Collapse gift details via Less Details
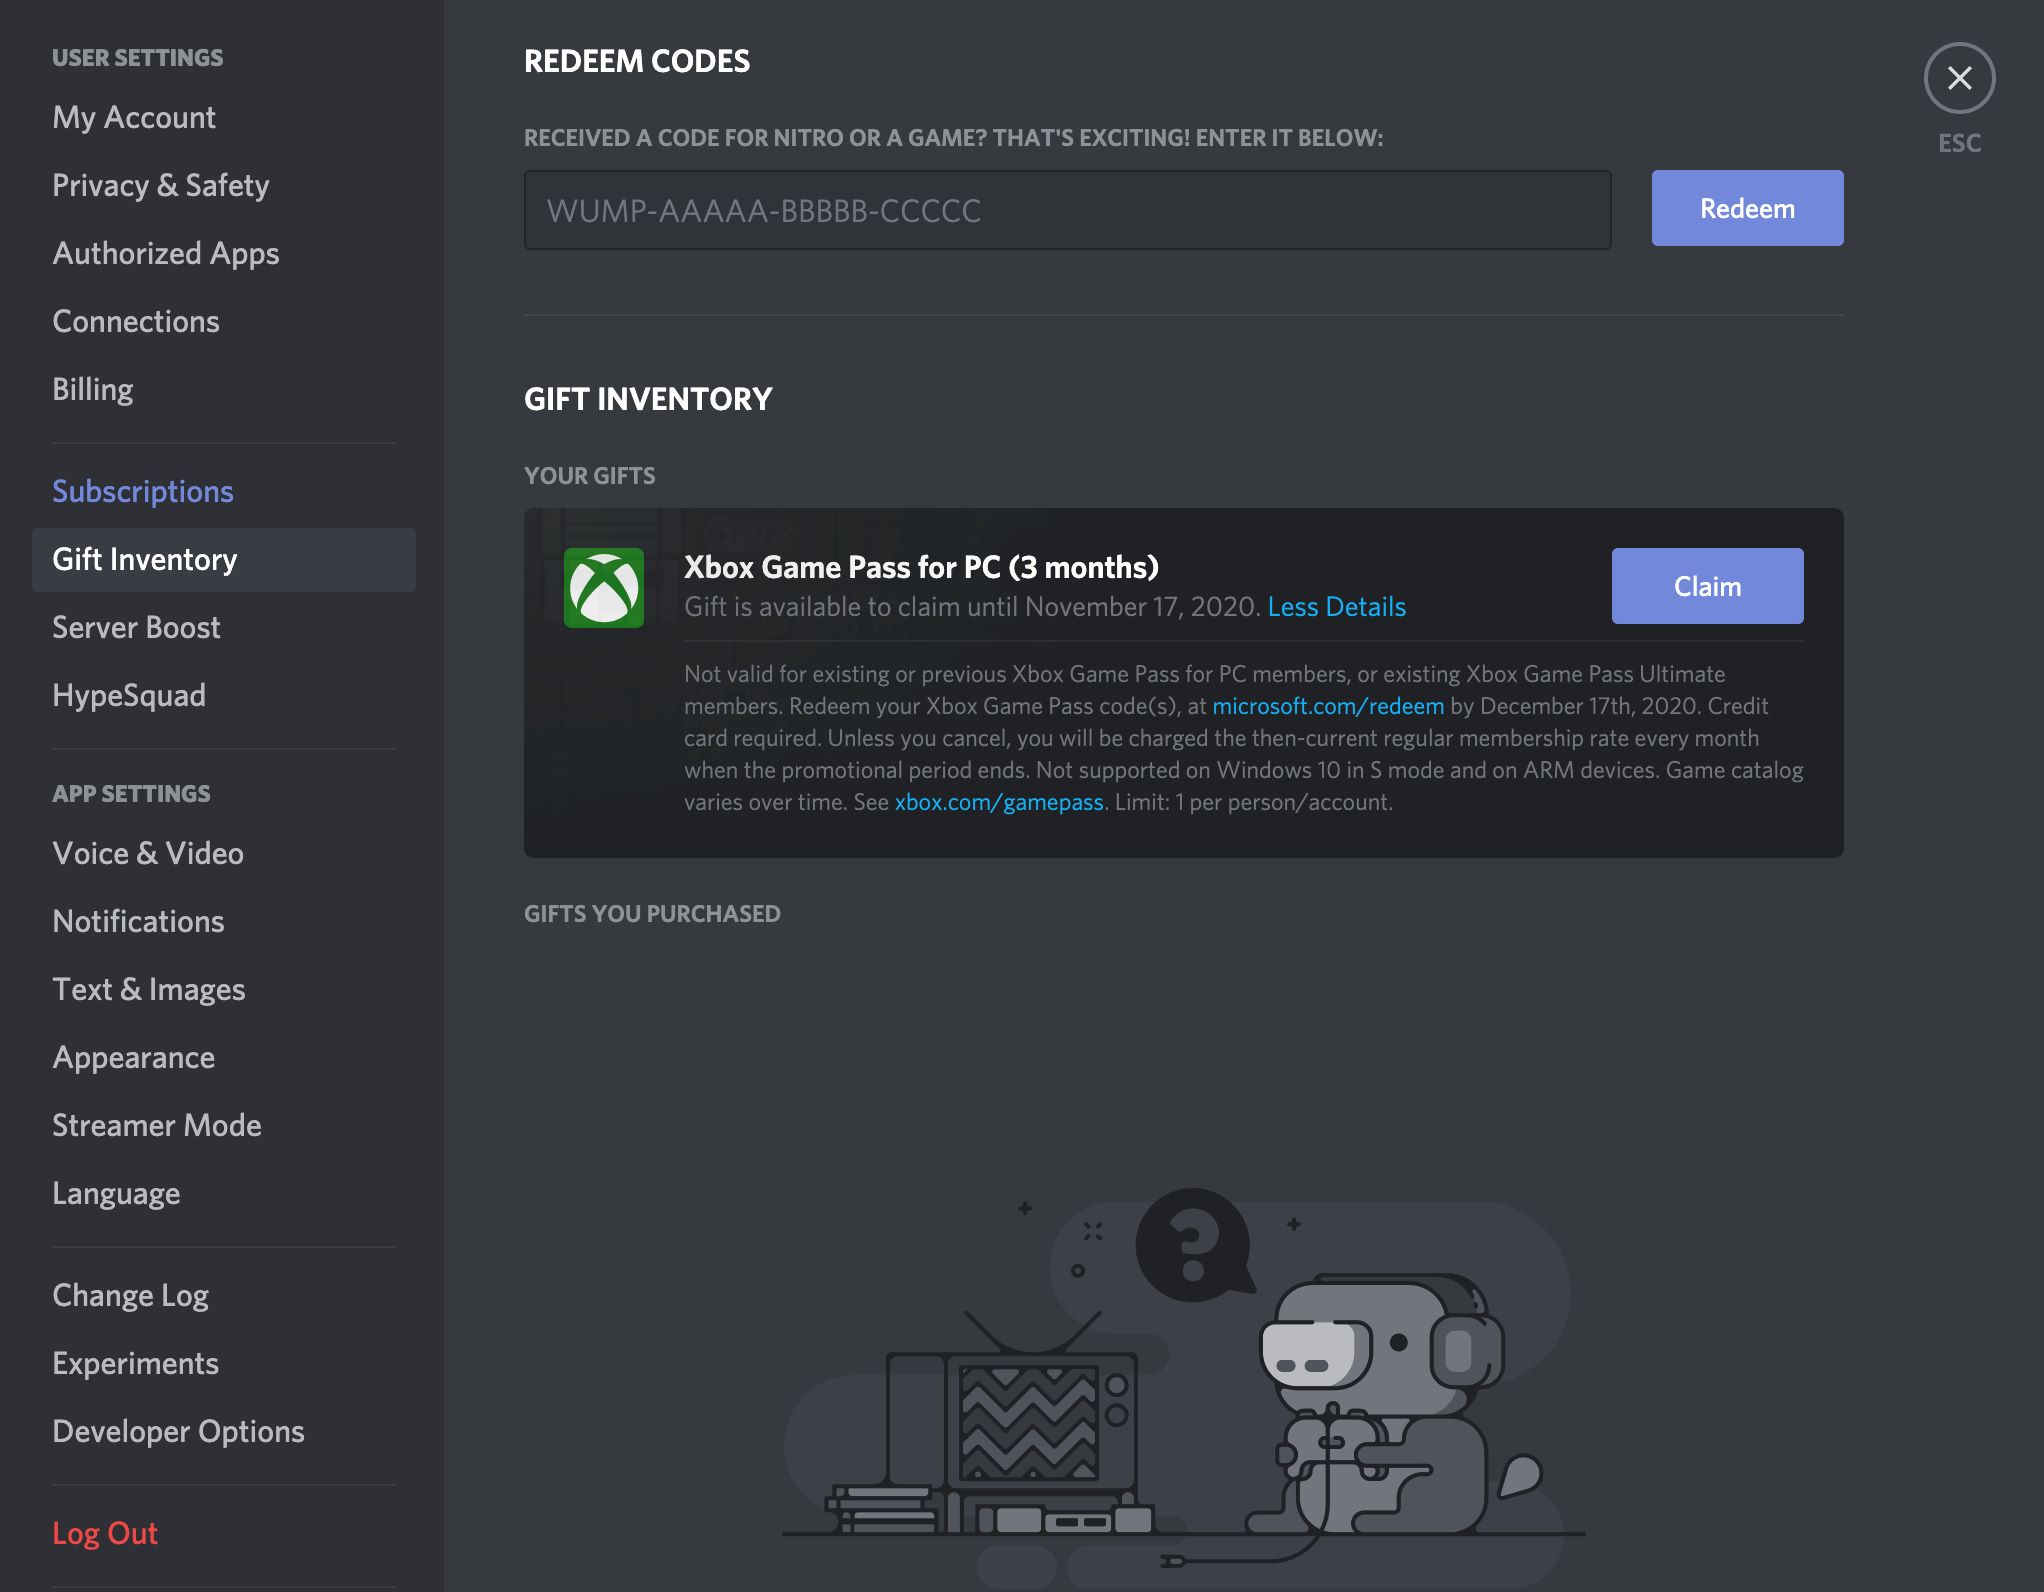Image resolution: width=2044 pixels, height=1592 pixels. [x=1336, y=606]
